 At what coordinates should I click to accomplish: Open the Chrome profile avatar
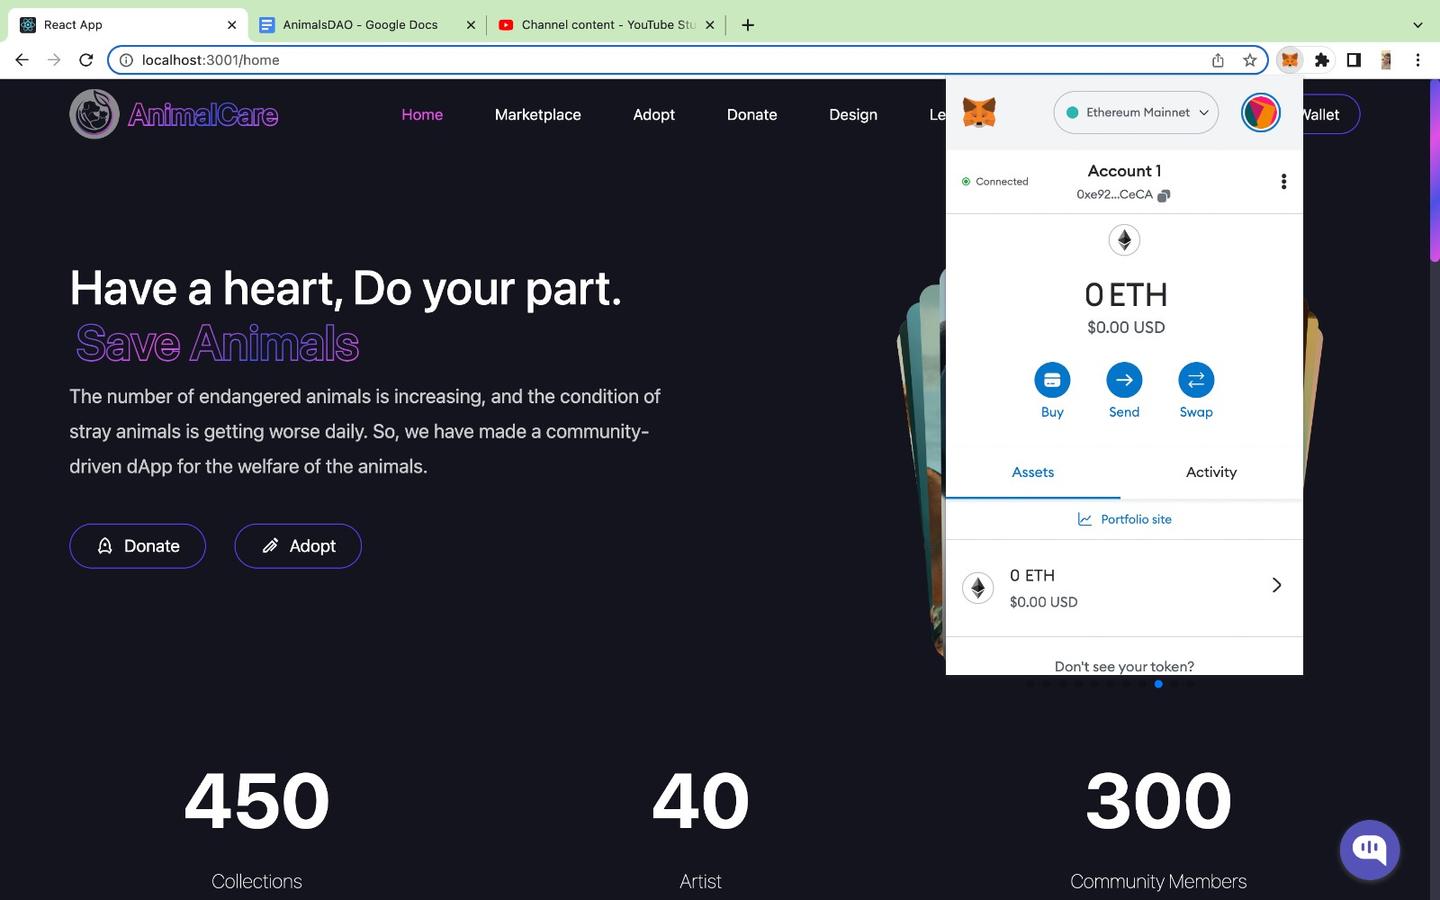pyautogui.click(x=1386, y=60)
